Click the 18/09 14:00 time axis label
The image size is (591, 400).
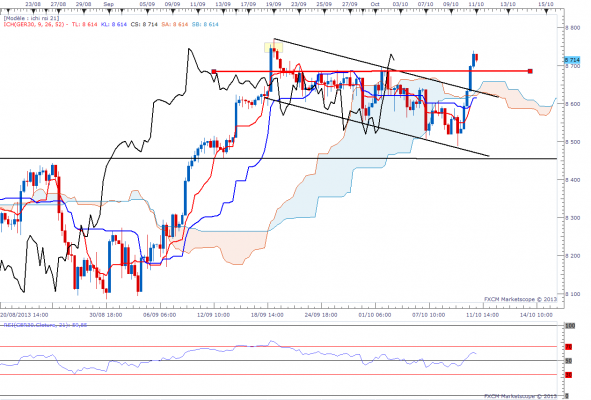click(x=267, y=314)
